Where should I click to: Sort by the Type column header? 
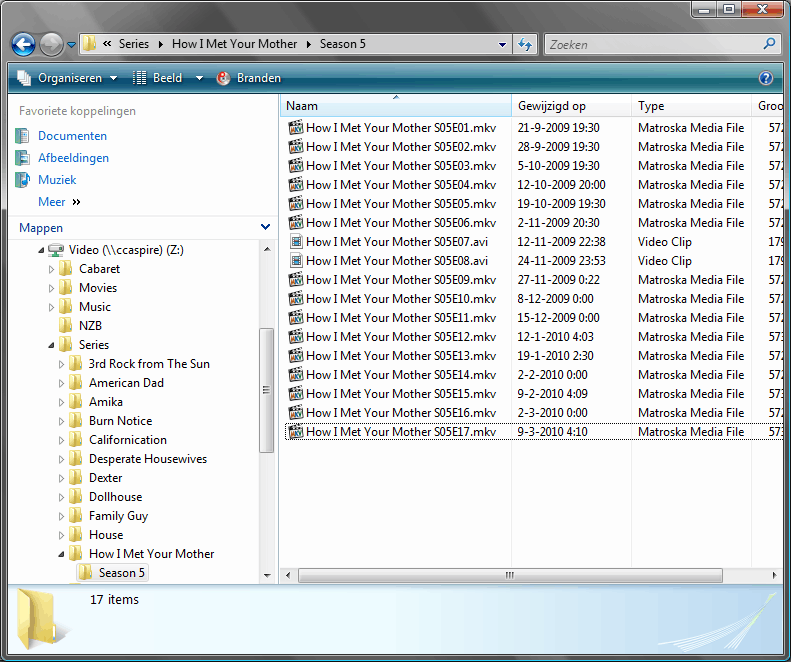coord(691,106)
